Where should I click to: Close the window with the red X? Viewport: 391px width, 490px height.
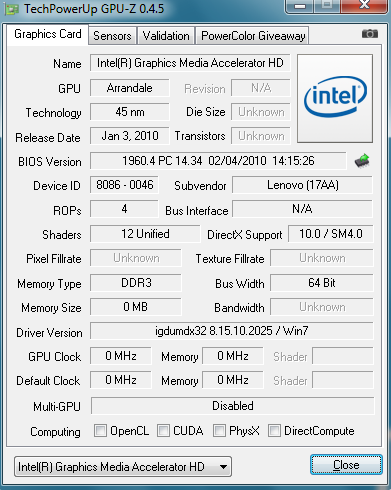(x=364, y=5)
